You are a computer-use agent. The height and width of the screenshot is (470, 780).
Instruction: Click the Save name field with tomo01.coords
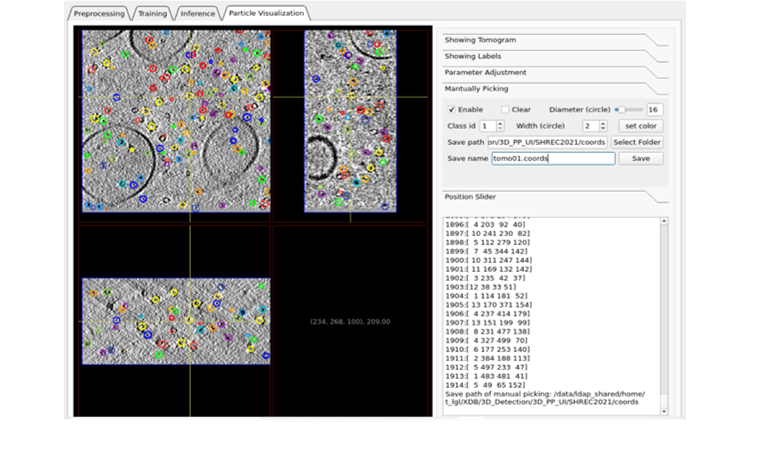tap(552, 159)
